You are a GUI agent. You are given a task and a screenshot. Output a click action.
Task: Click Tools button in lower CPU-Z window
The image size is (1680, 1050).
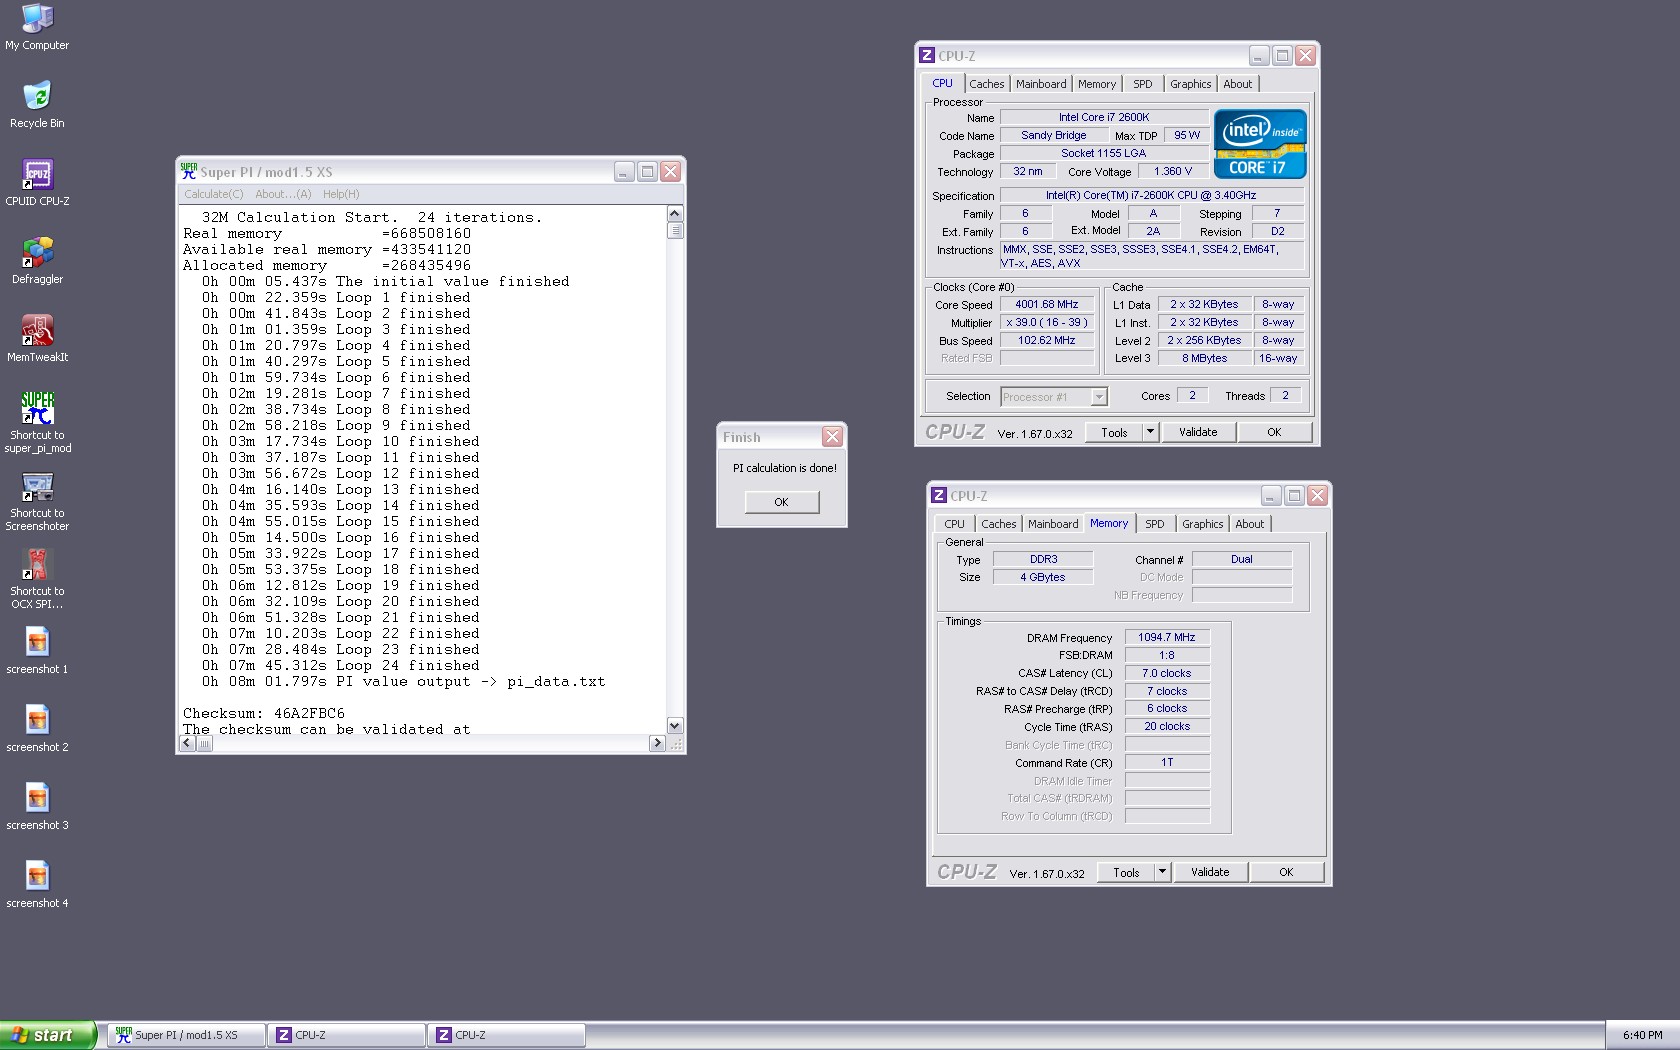[x=1126, y=872]
